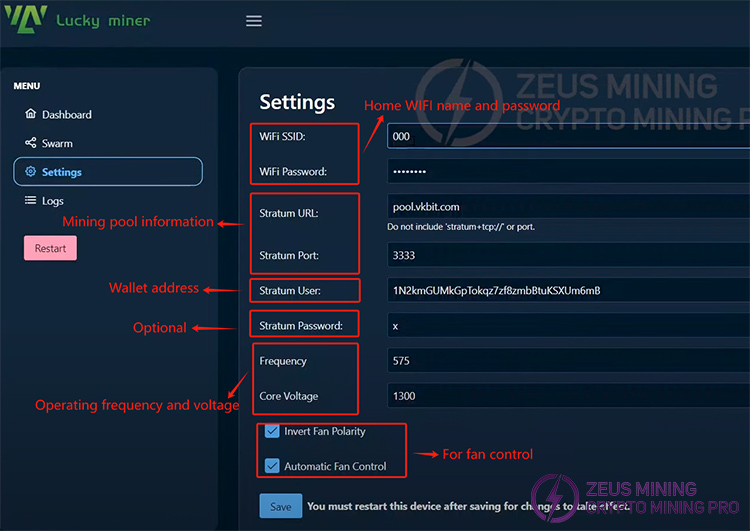The width and height of the screenshot is (750, 531).
Task: Click the Automatic Fan Control label text
Action: [x=335, y=466]
